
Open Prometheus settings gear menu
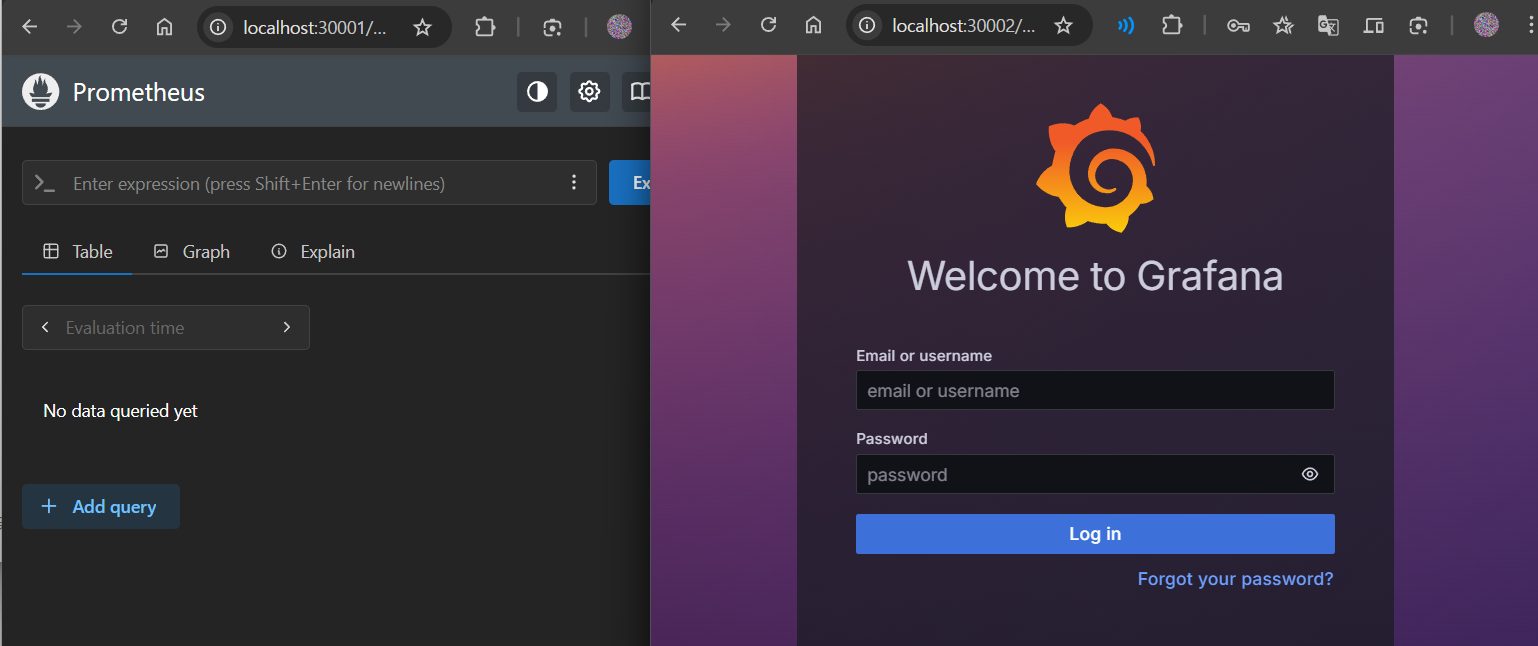coord(590,92)
